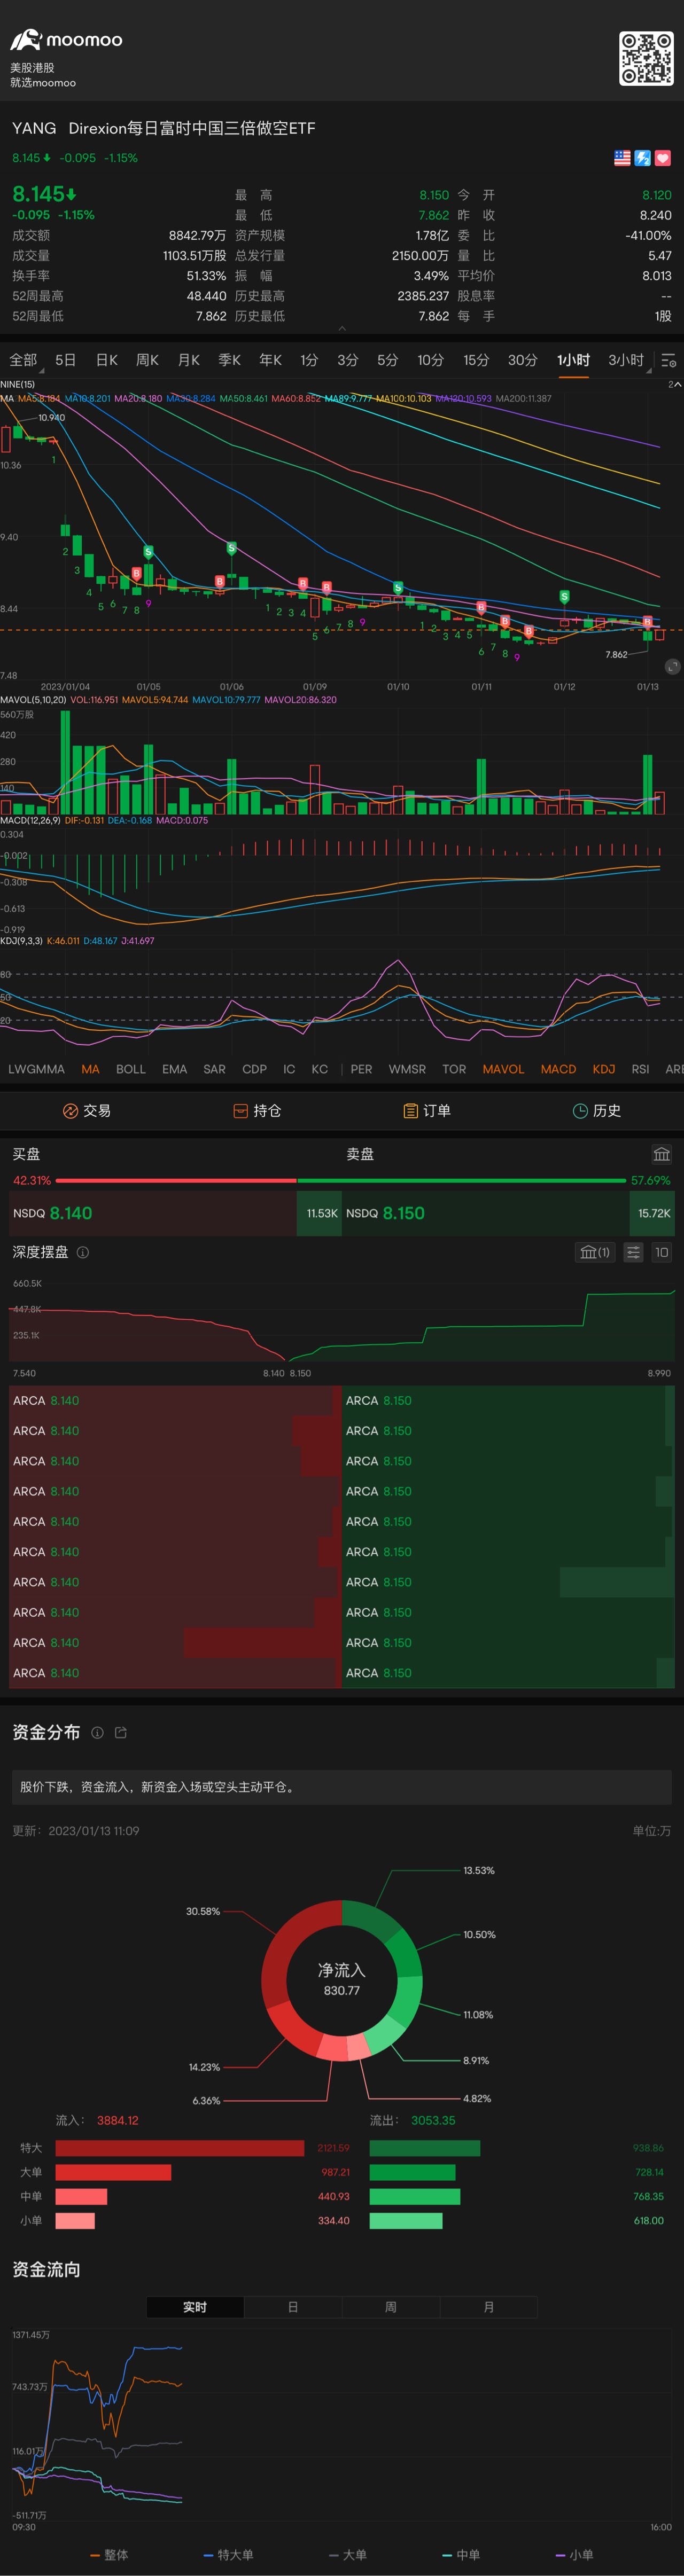Tap the round chart-corner button near 7.862
Image resolution: width=684 pixels, height=2576 pixels.
pyautogui.click(x=672, y=666)
